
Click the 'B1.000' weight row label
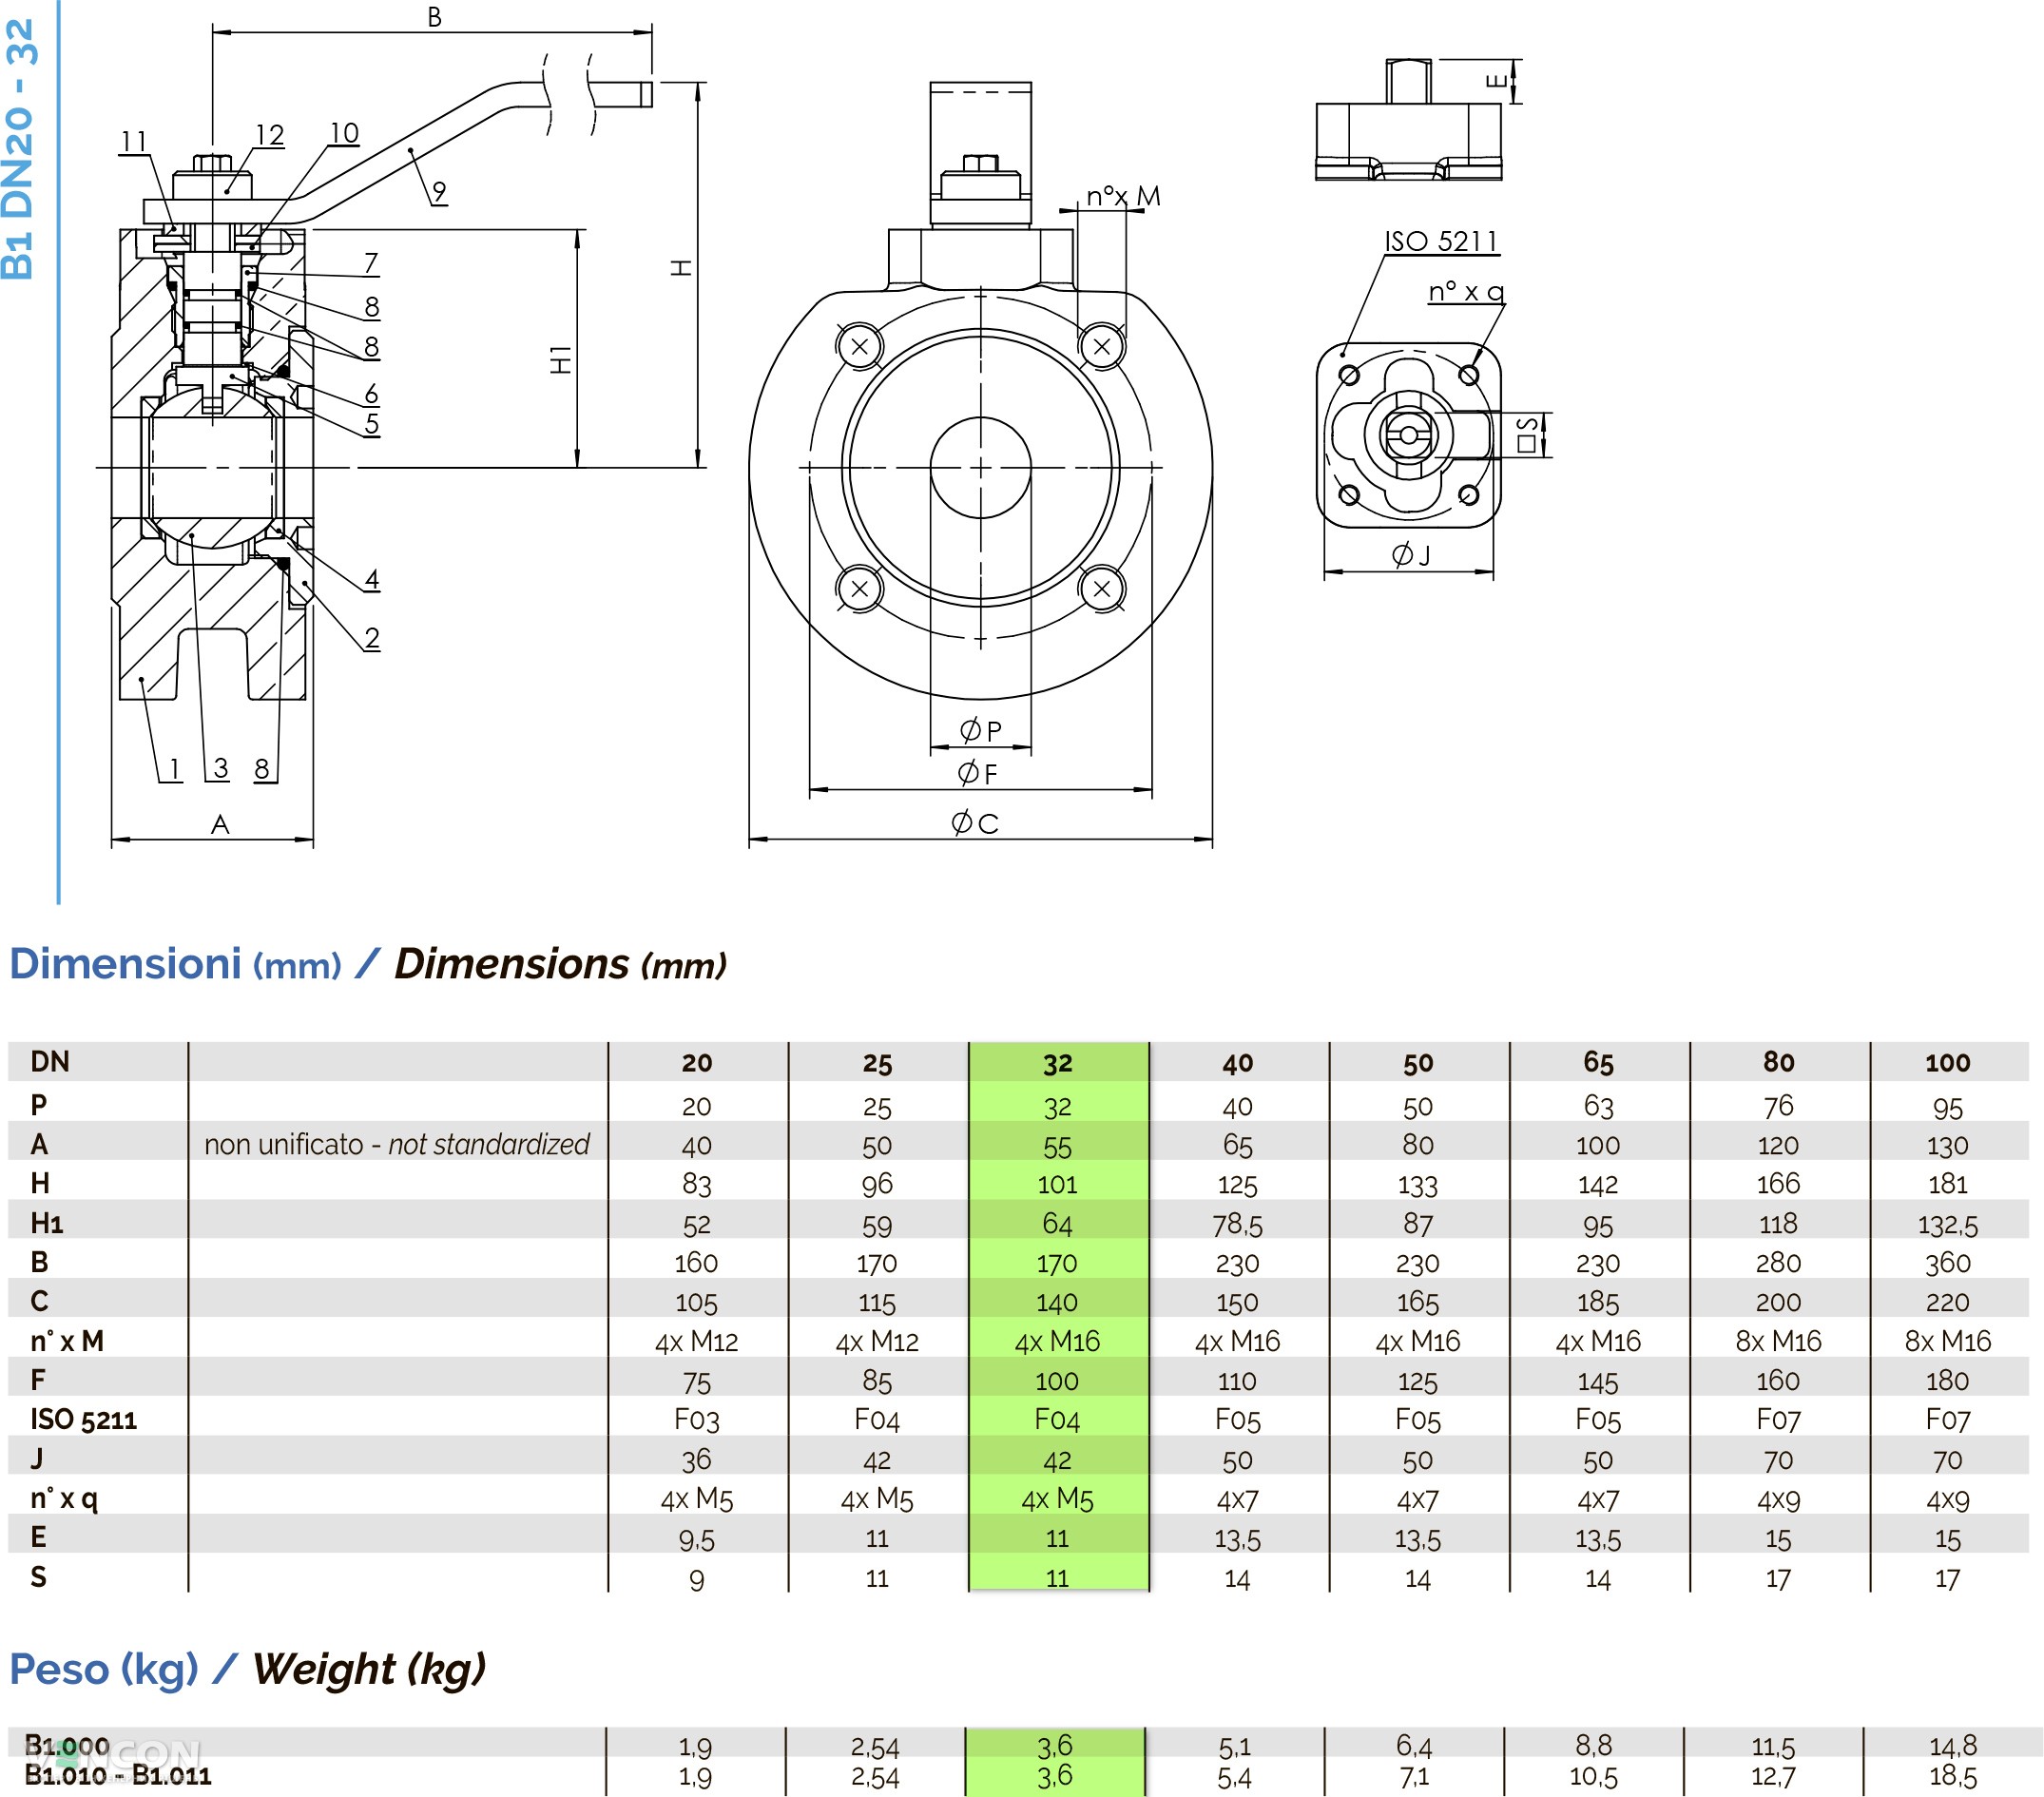[x=66, y=1745]
